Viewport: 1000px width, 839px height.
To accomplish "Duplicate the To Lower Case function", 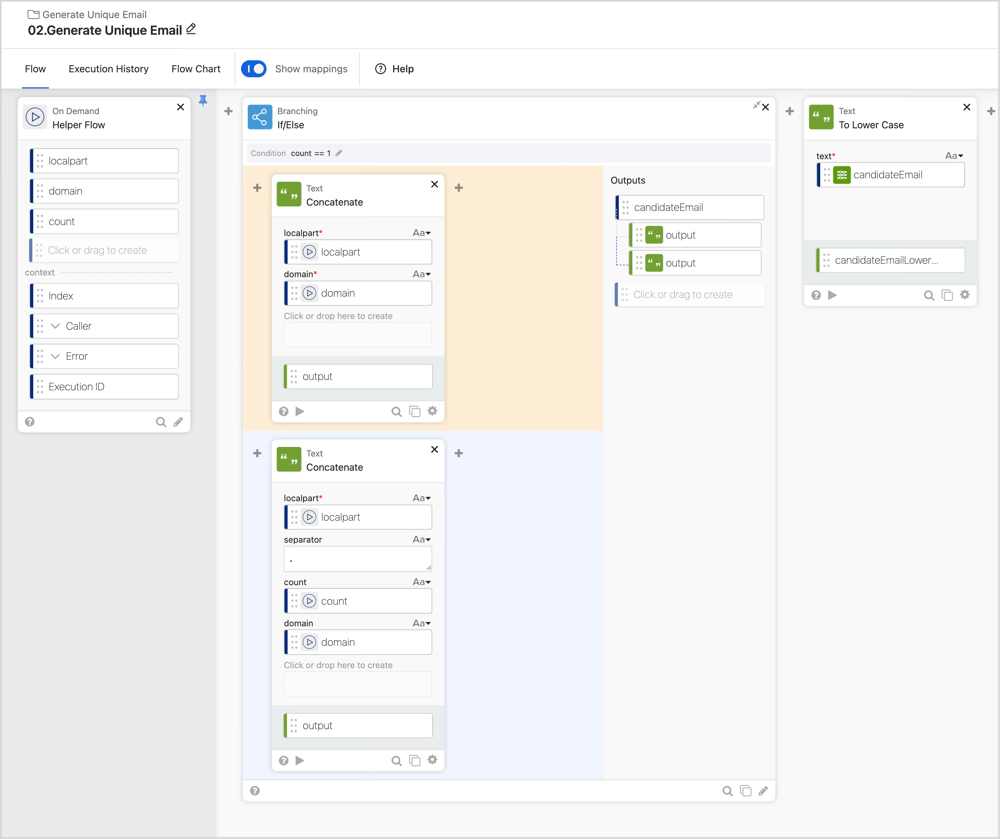I will coord(948,295).
